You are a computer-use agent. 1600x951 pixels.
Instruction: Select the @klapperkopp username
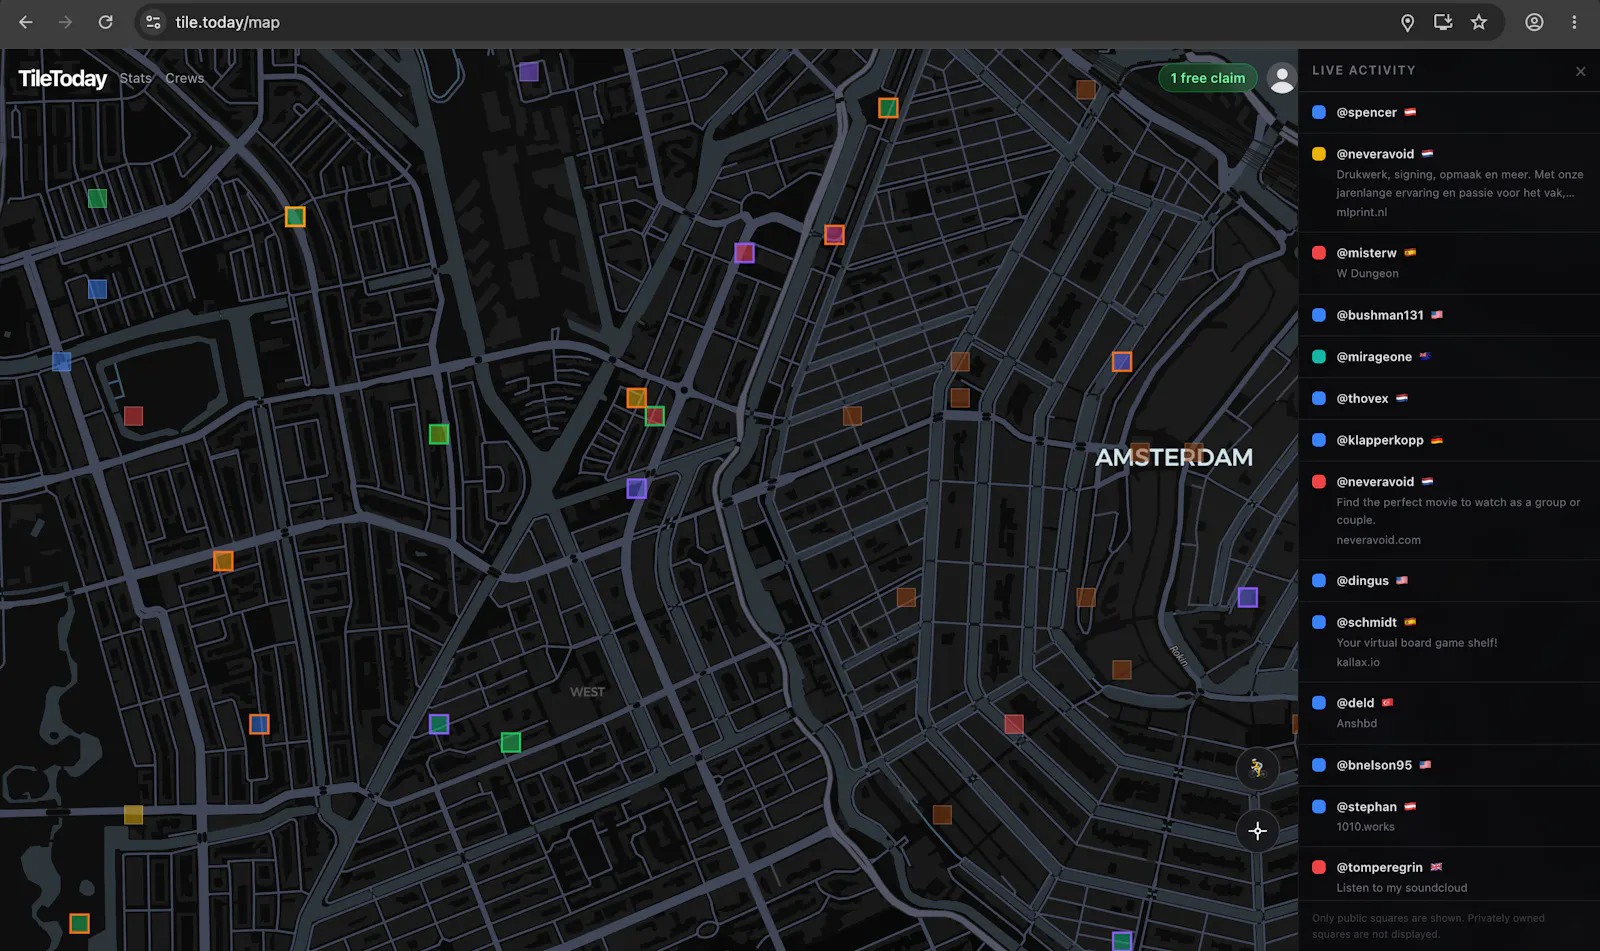tap(1380, 440)
